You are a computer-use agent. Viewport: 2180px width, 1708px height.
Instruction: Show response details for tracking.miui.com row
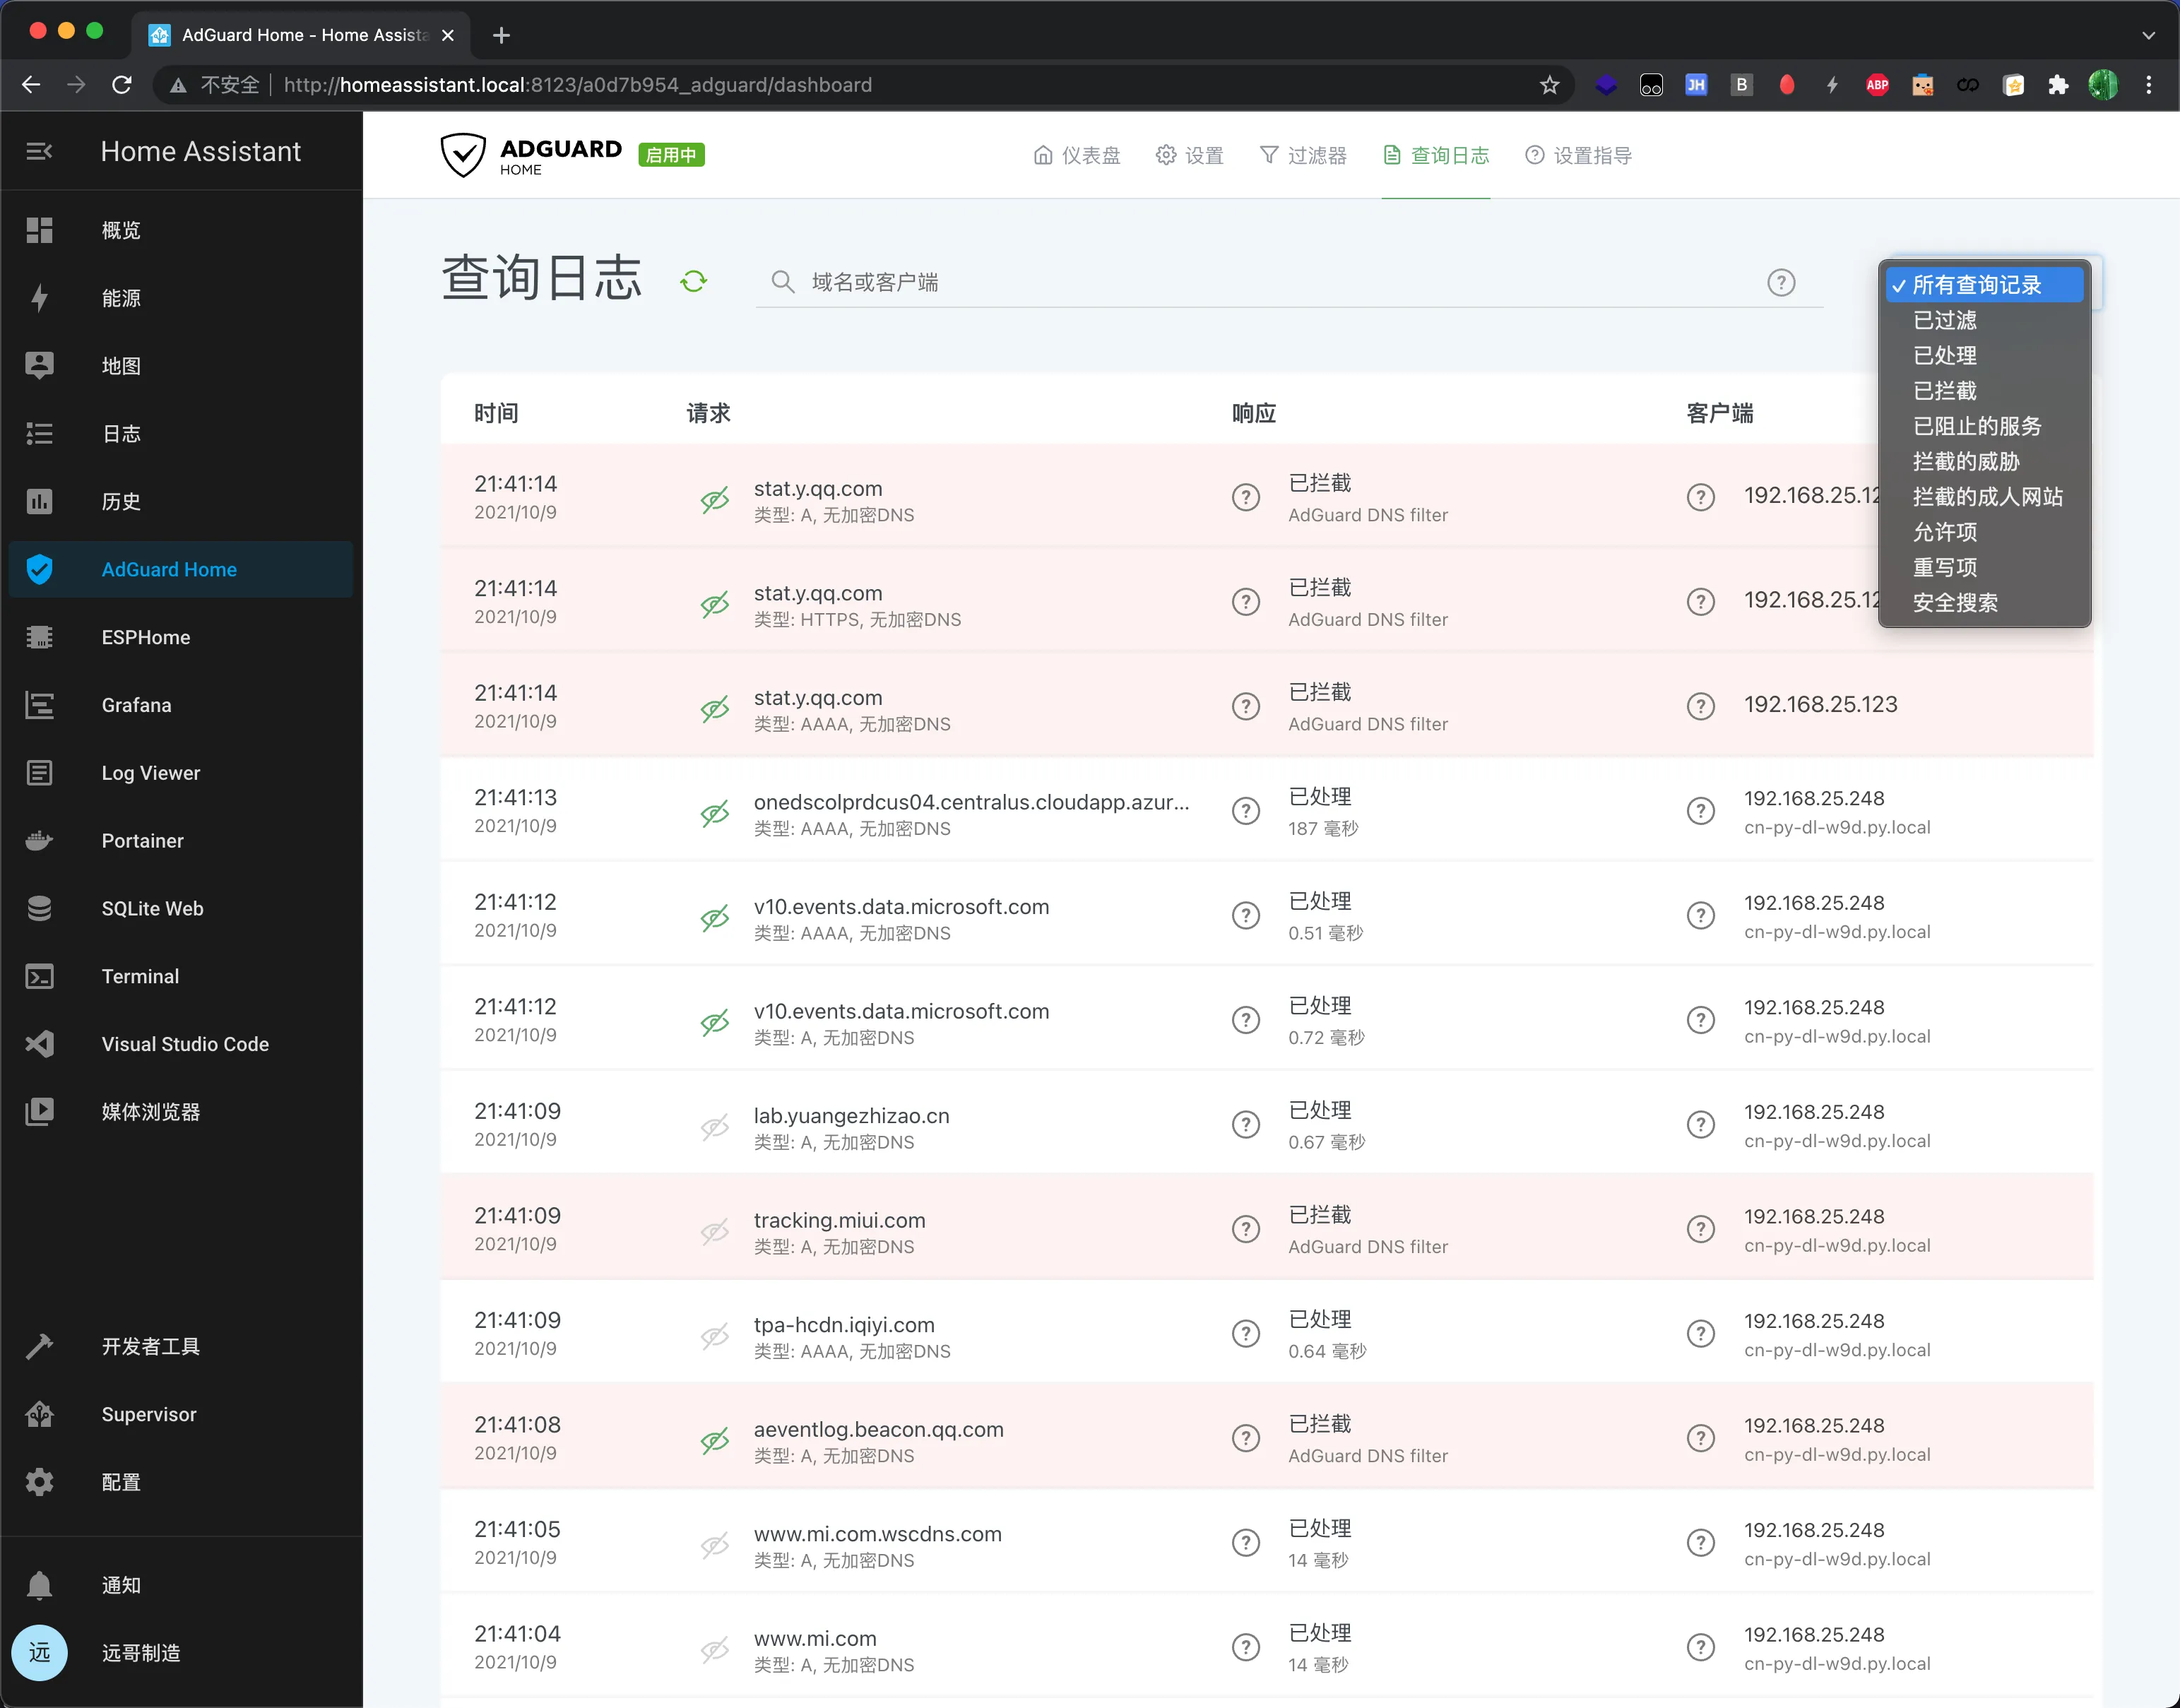tap(1245, 1229)
